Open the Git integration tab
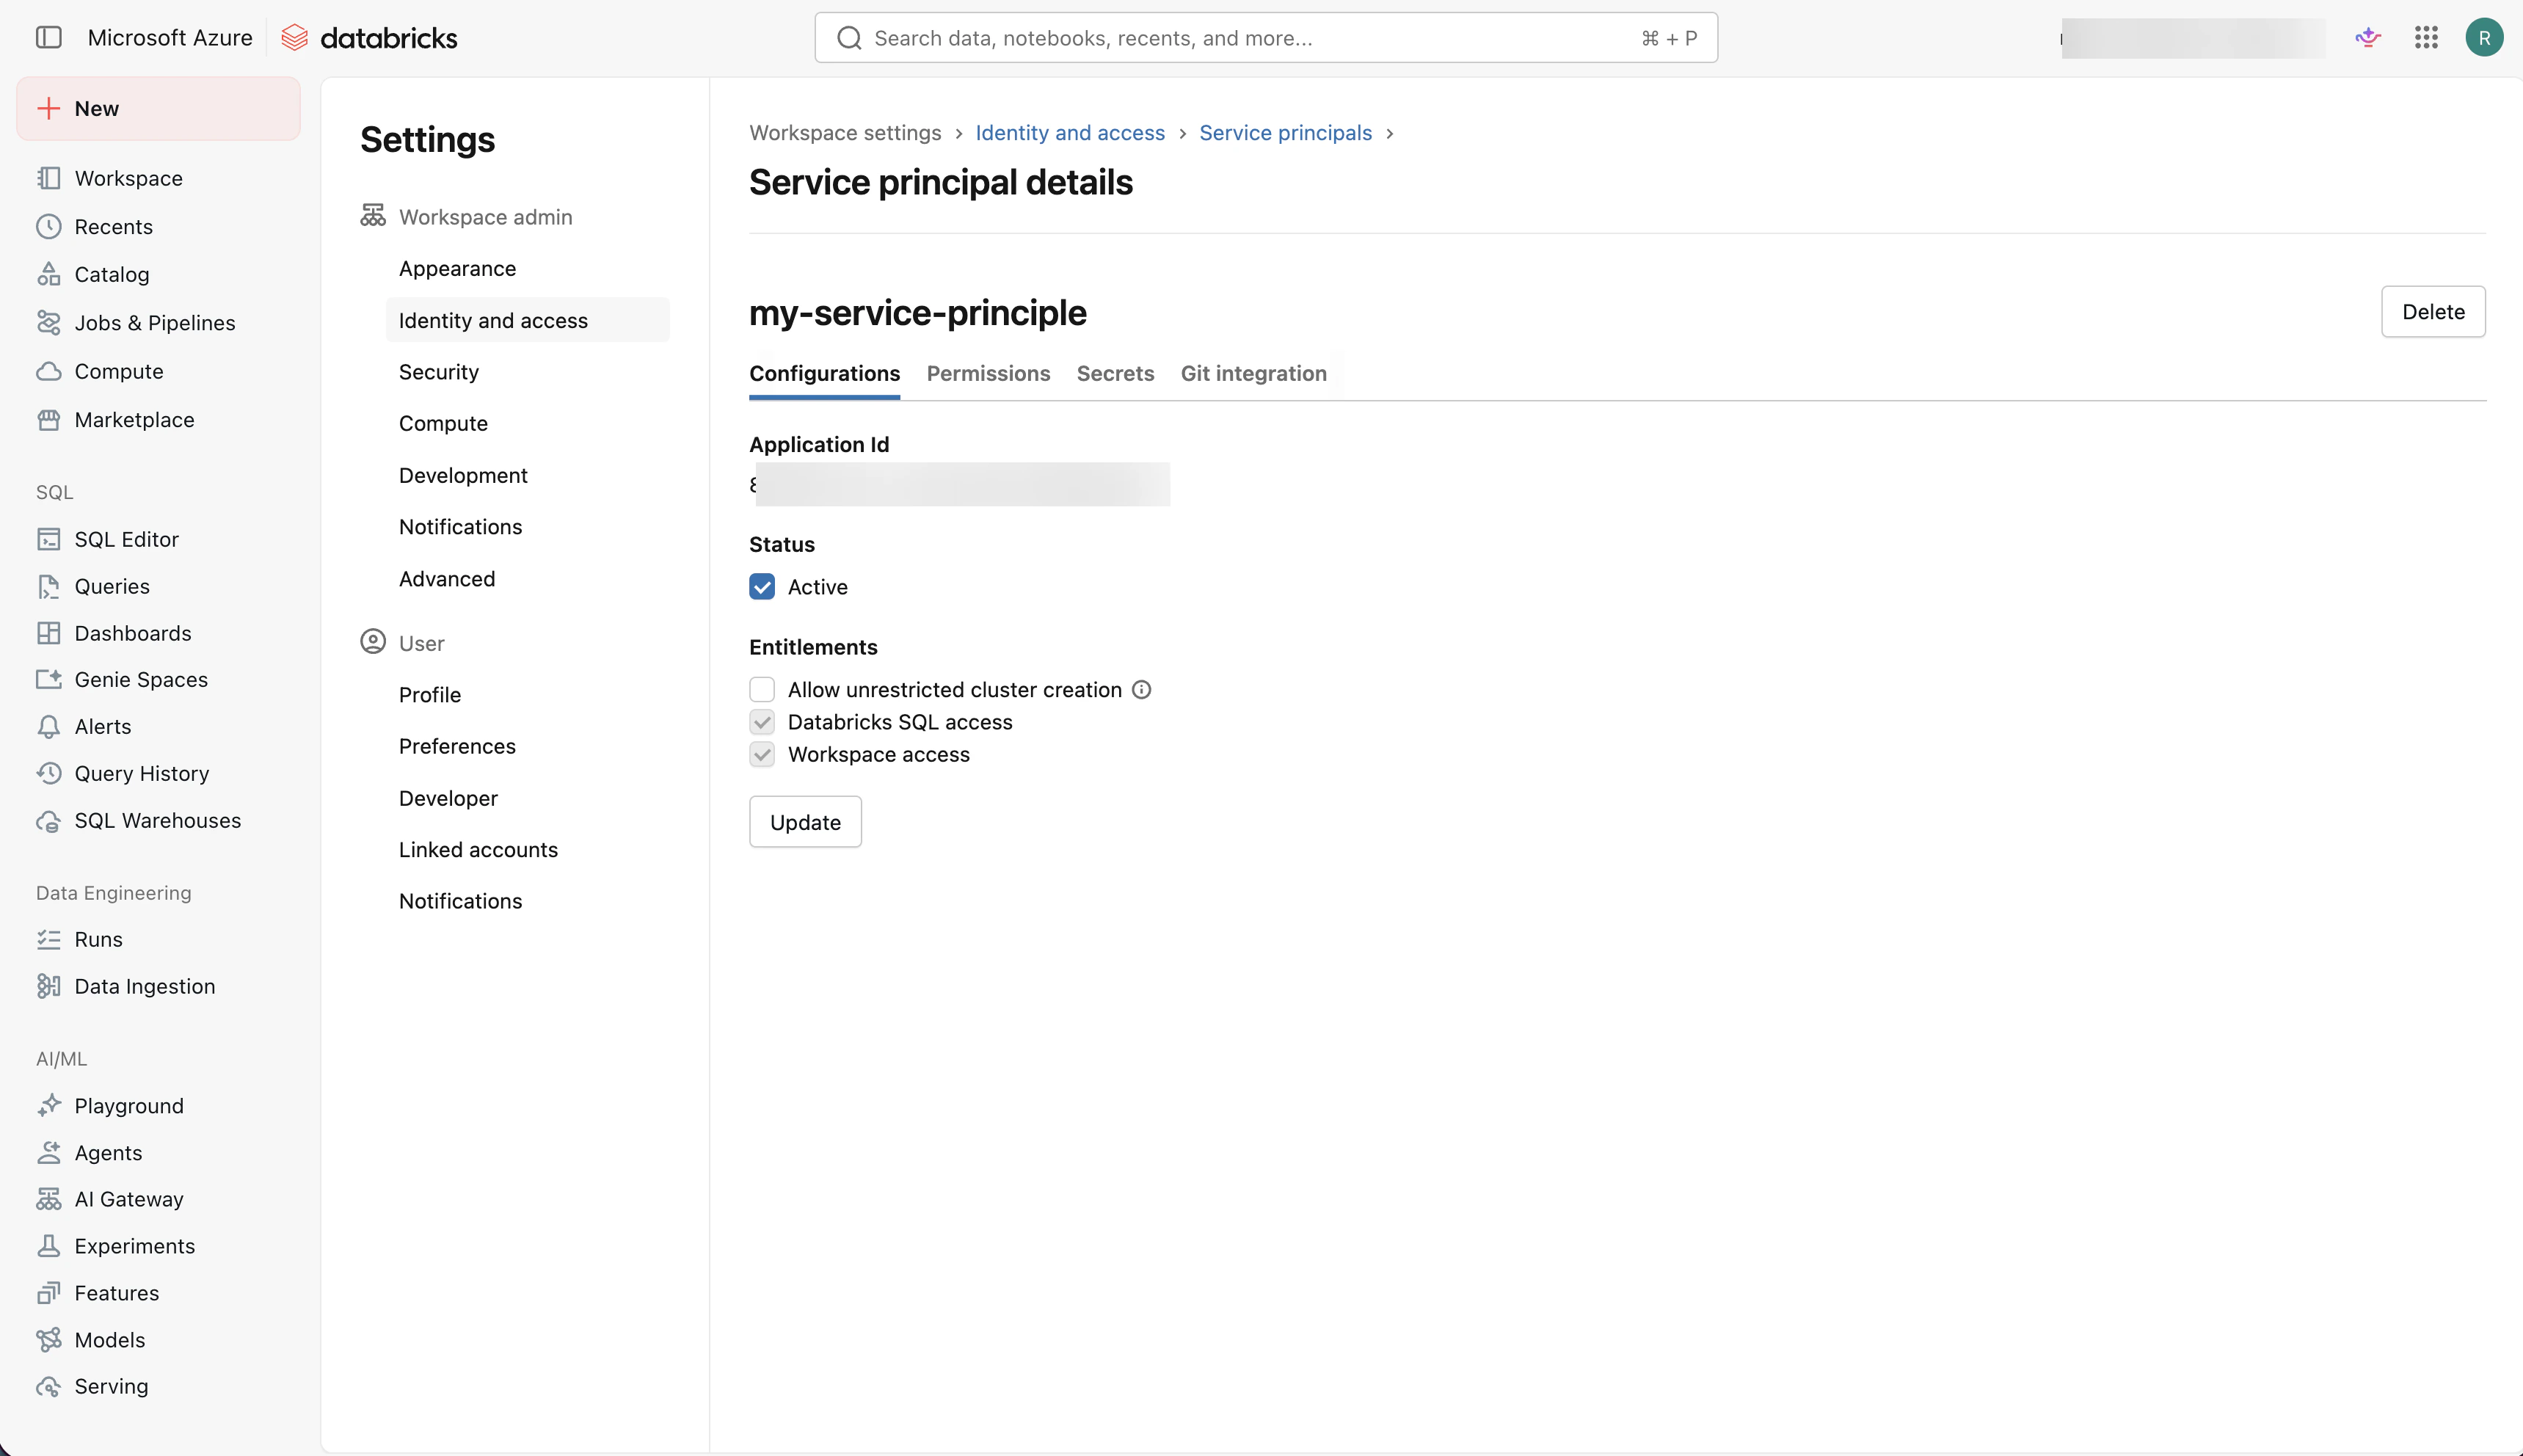 (1253, 373)
